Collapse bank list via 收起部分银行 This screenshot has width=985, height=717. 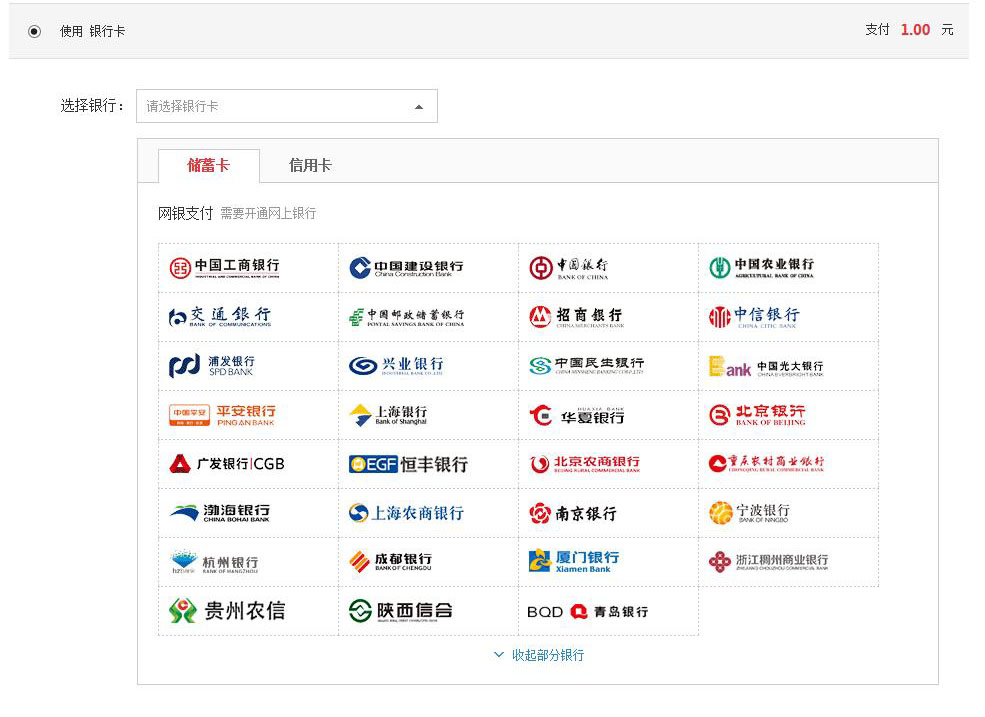pos(539,656)
